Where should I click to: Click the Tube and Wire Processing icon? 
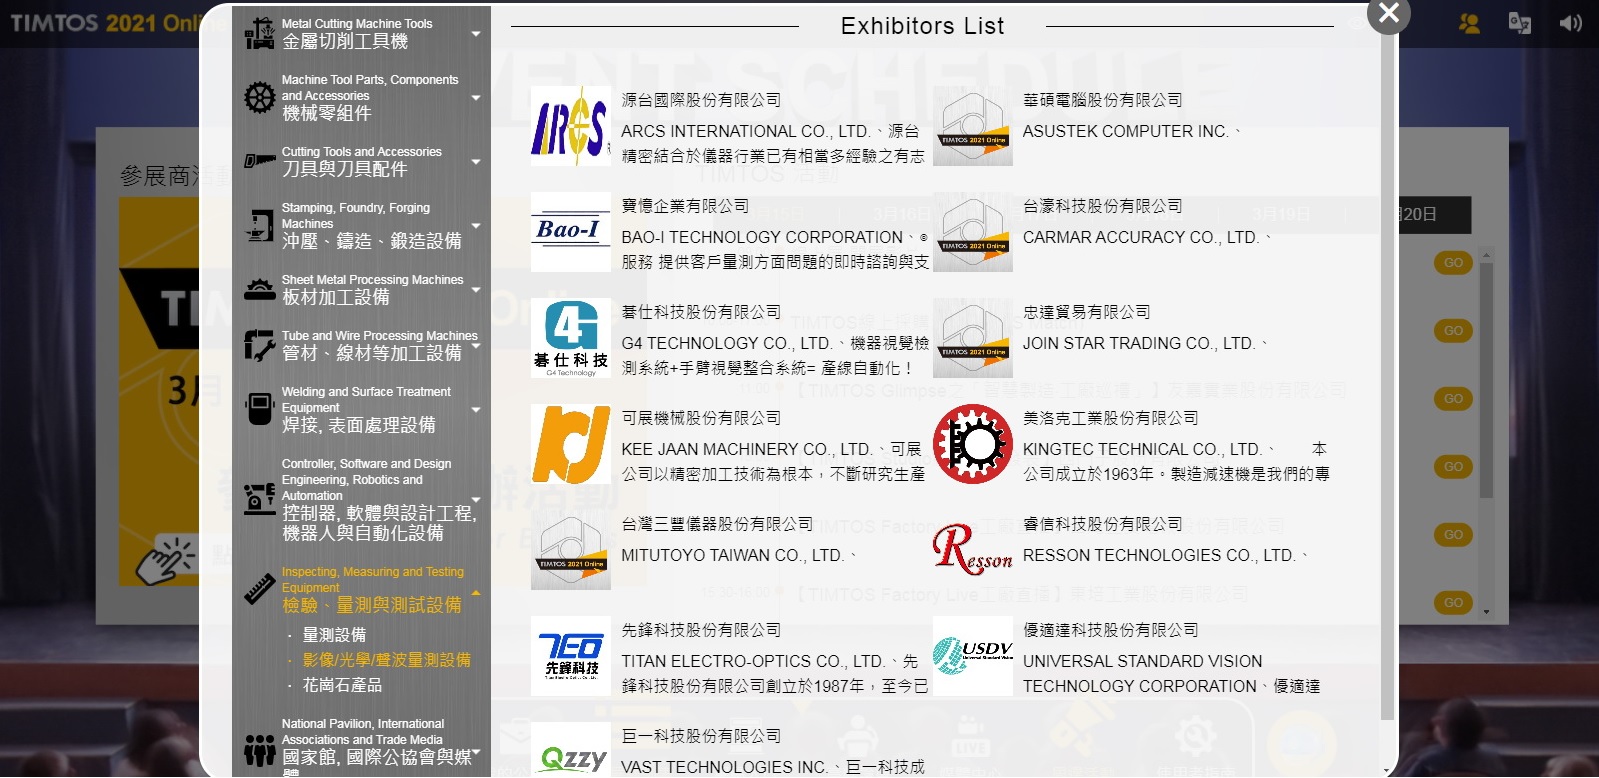(x=259, y=345)
